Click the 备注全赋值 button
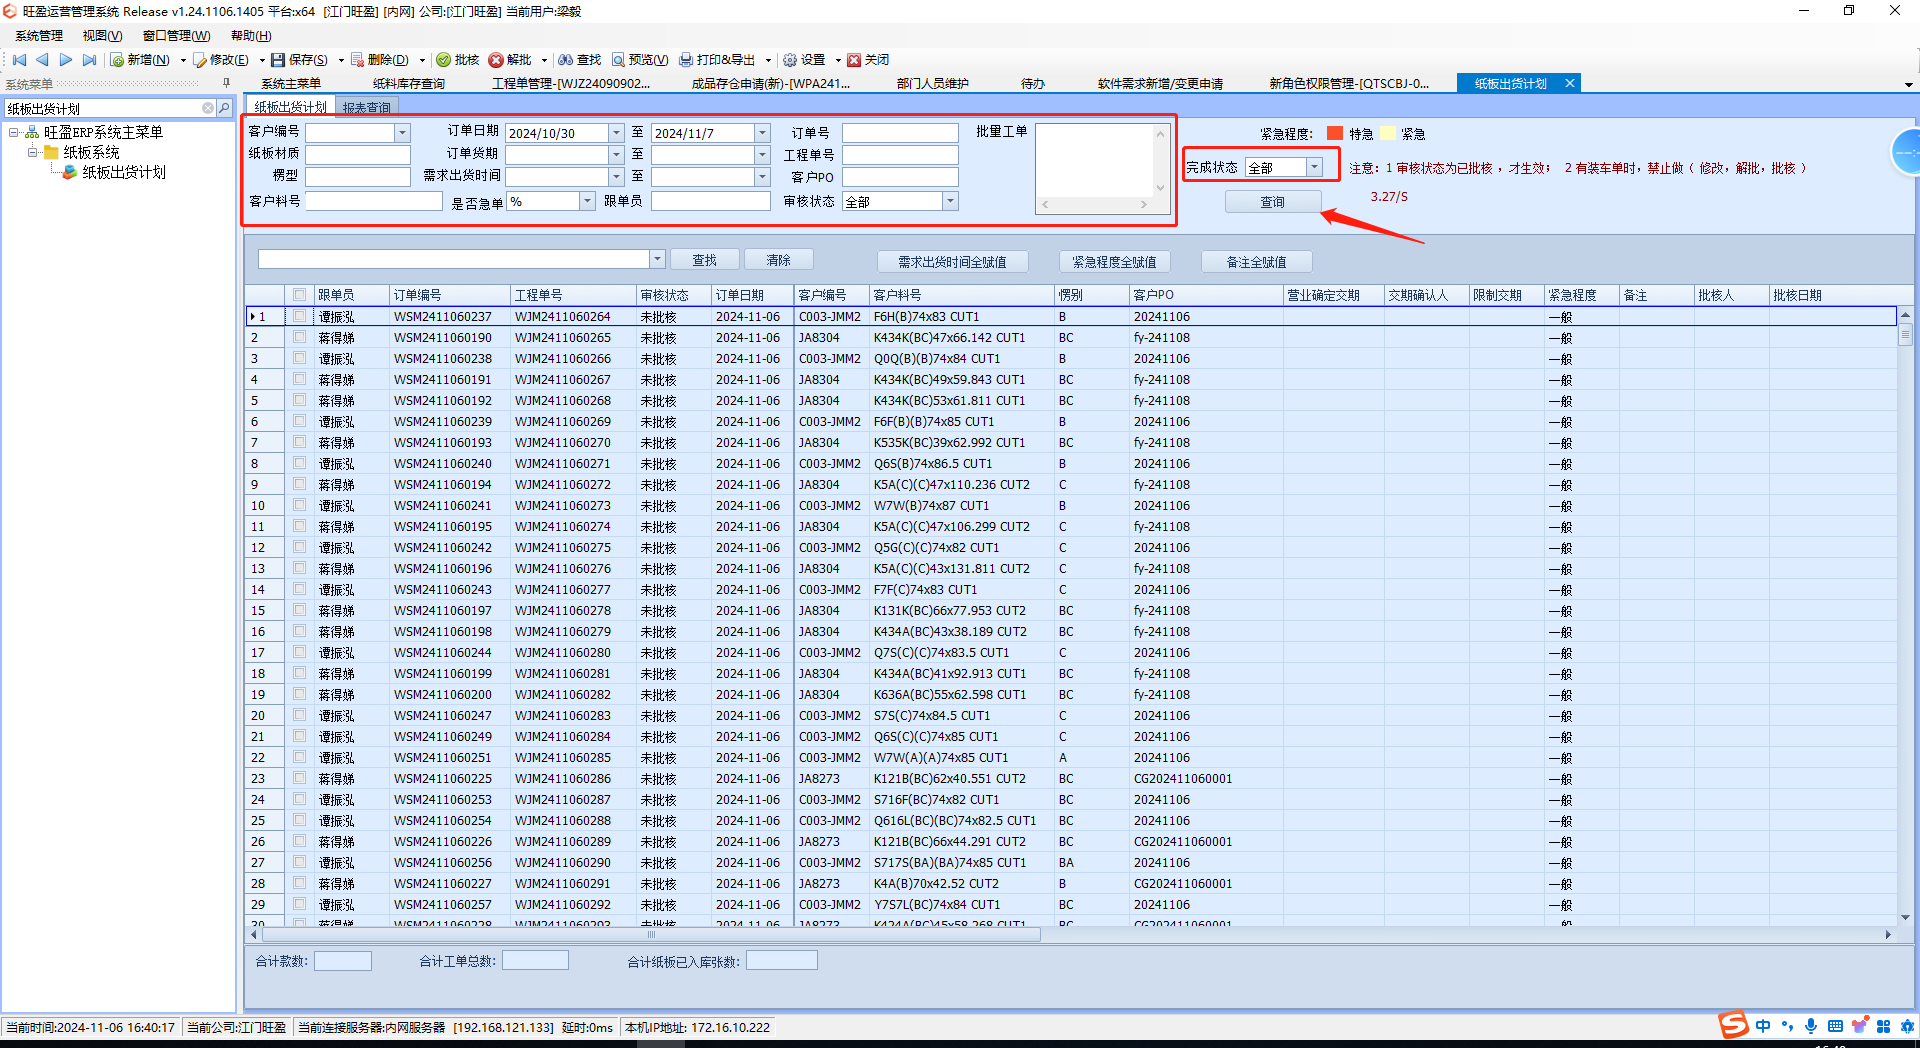This screenshot has height=1048, width=1920. tap(1257, 262)
